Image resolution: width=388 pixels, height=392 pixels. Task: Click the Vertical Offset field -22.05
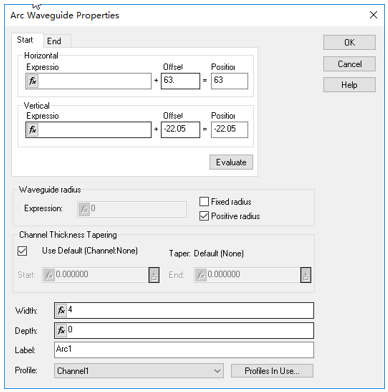tap(180, 130)
